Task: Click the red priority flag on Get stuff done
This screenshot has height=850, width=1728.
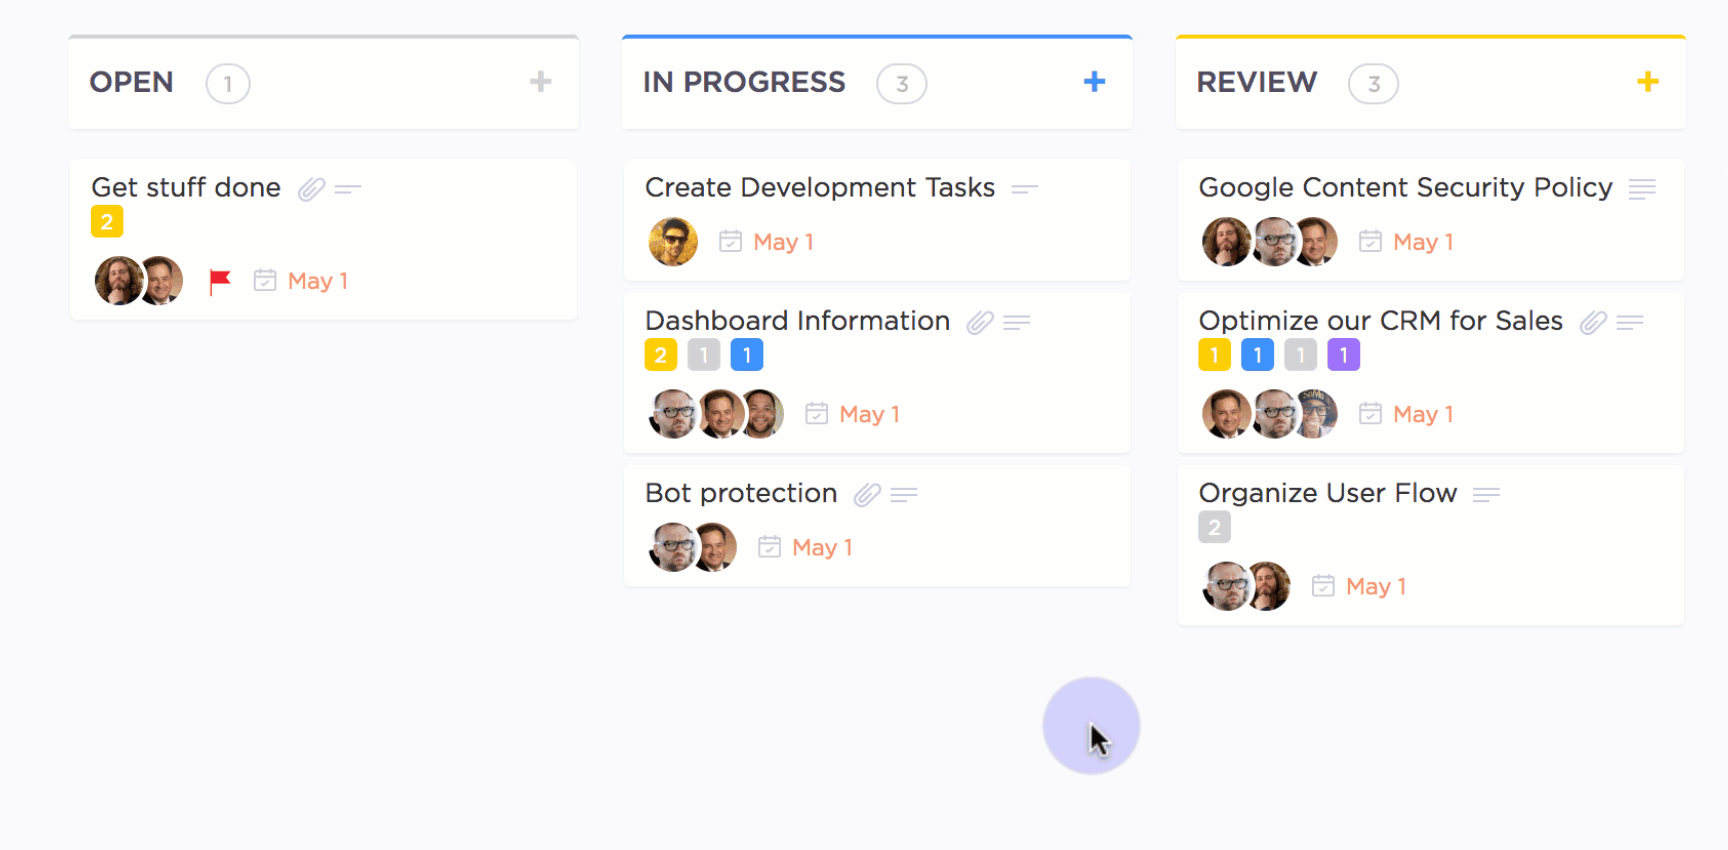Action: (220, 282)
